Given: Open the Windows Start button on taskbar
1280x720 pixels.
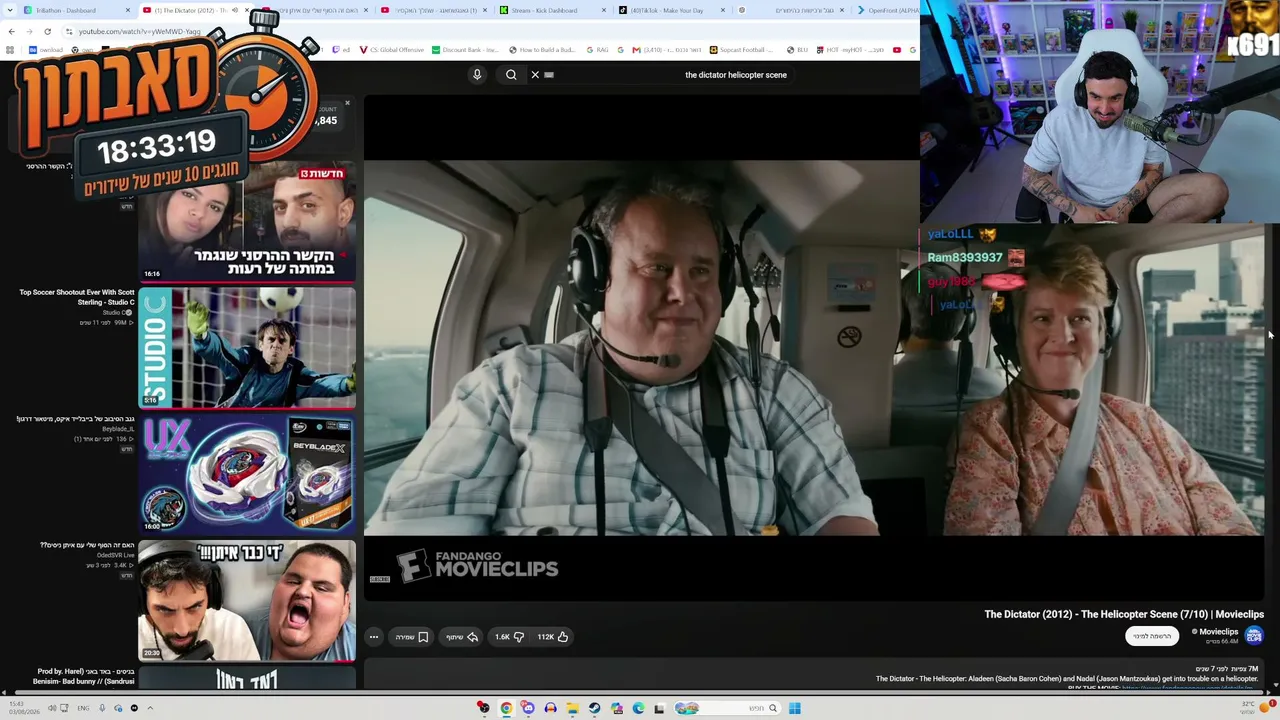Looking at the screenshot, I should coord(795,708).
